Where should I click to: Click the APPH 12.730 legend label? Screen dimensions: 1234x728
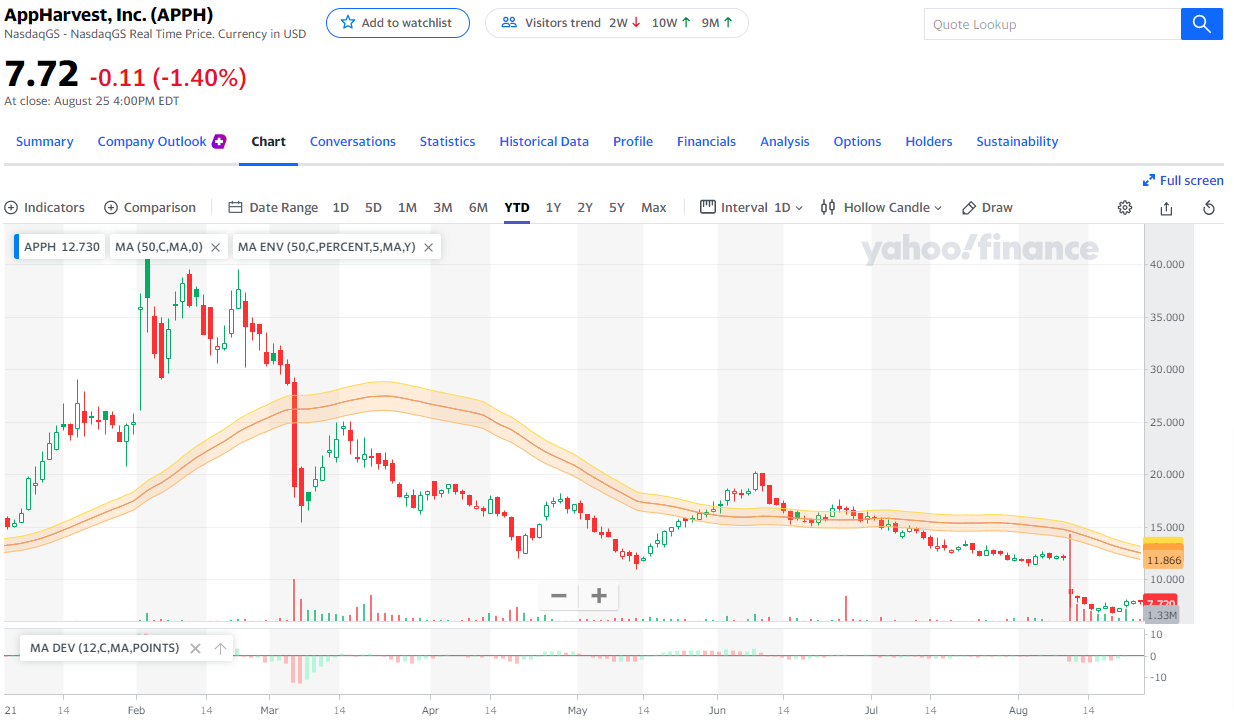pyautogui.click(x=62, y=247)
